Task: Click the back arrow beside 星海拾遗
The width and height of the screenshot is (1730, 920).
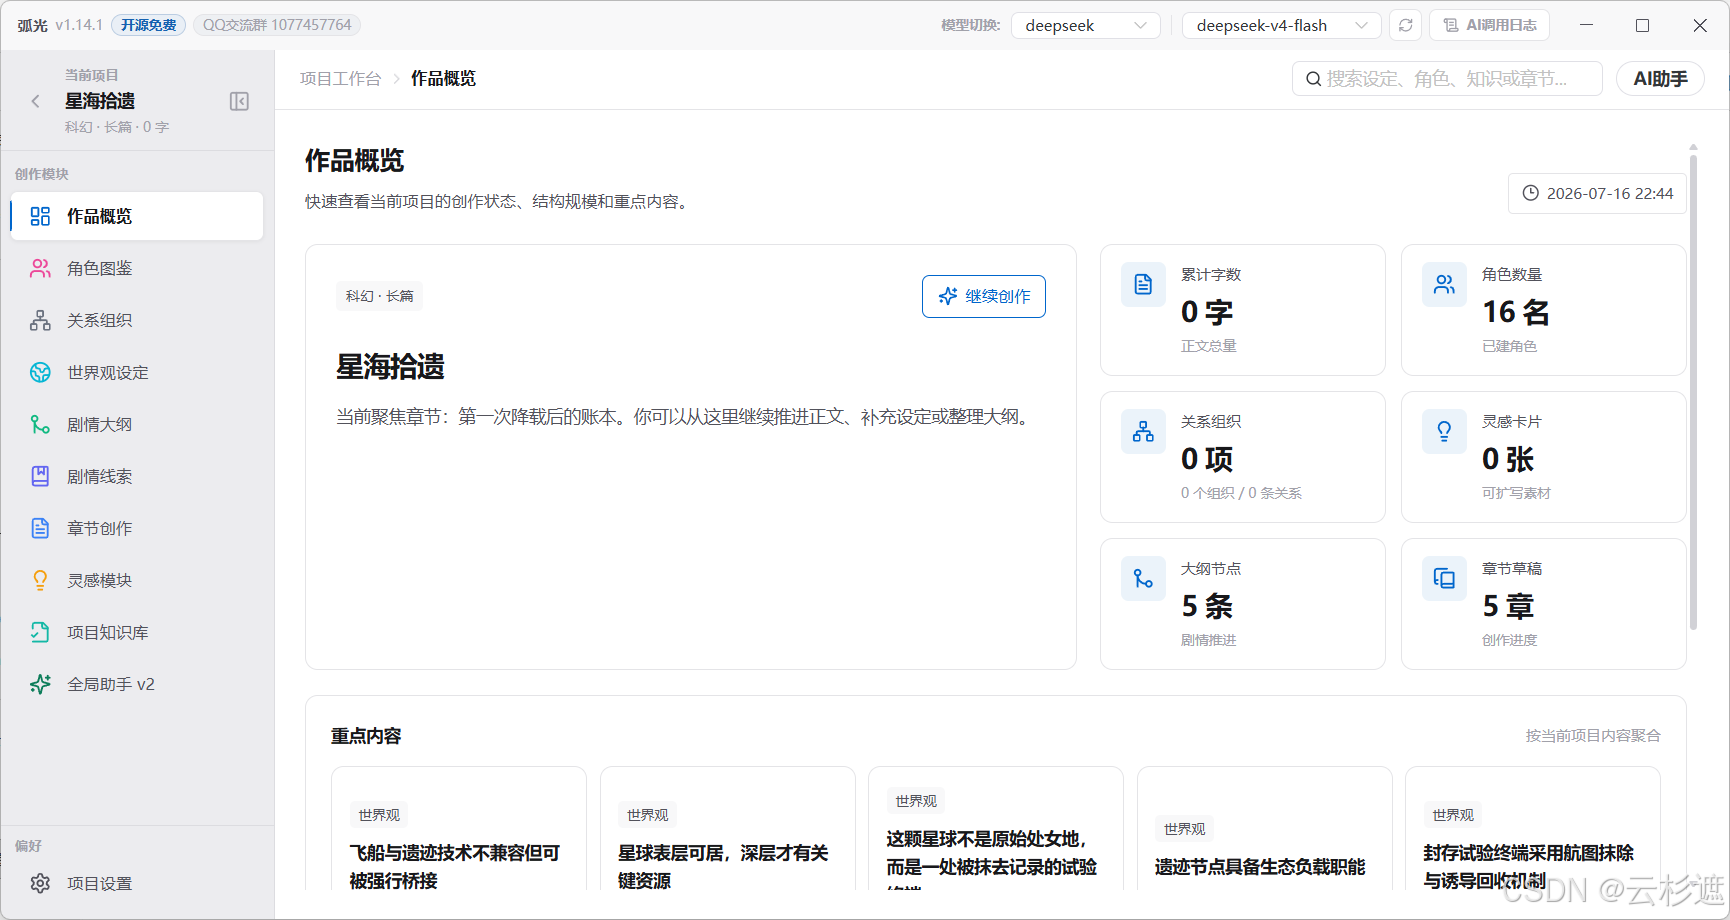Action: (x=36, y=101)
